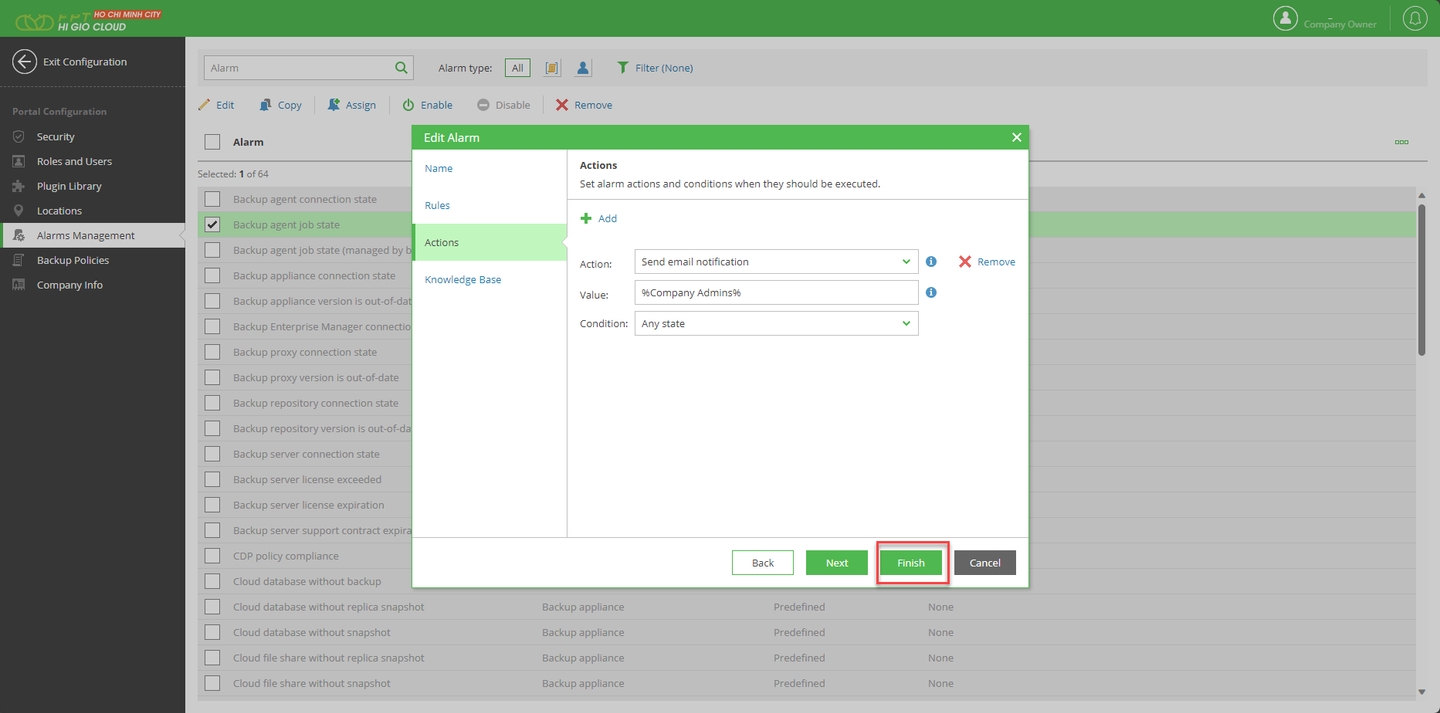1440x713 pixels.
Task: Uncheck the Backup agent job state checkbox
Action: (212, 225)
